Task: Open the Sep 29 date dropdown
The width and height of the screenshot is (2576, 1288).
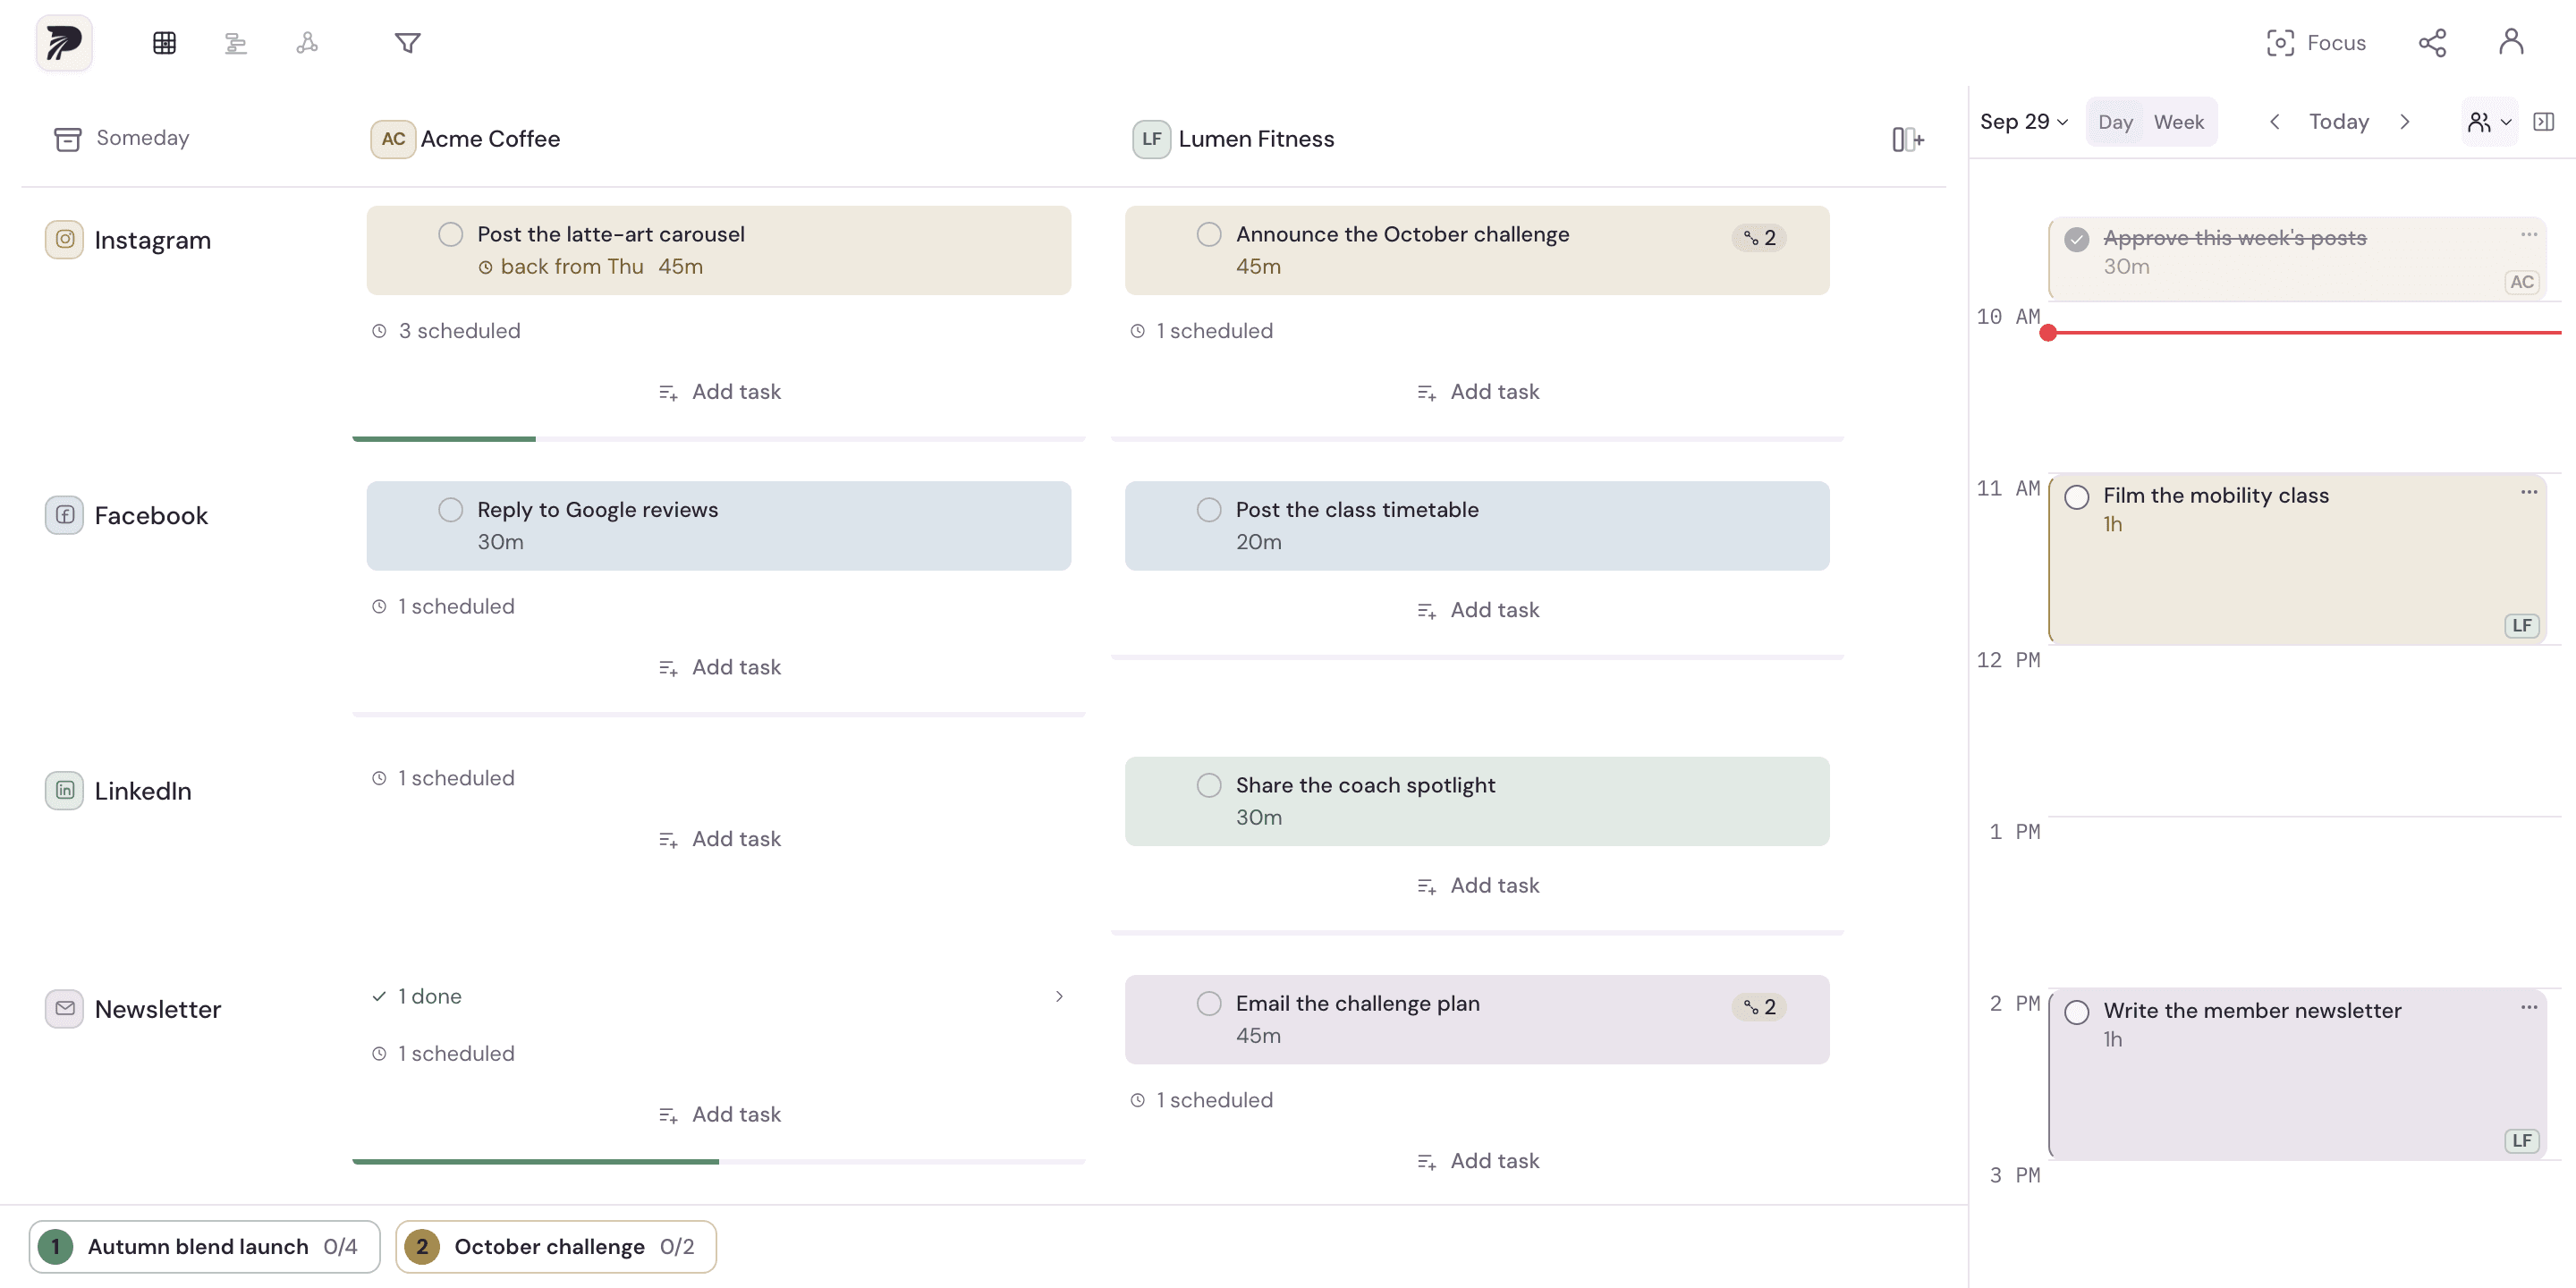Action: tap(2024, 122)
